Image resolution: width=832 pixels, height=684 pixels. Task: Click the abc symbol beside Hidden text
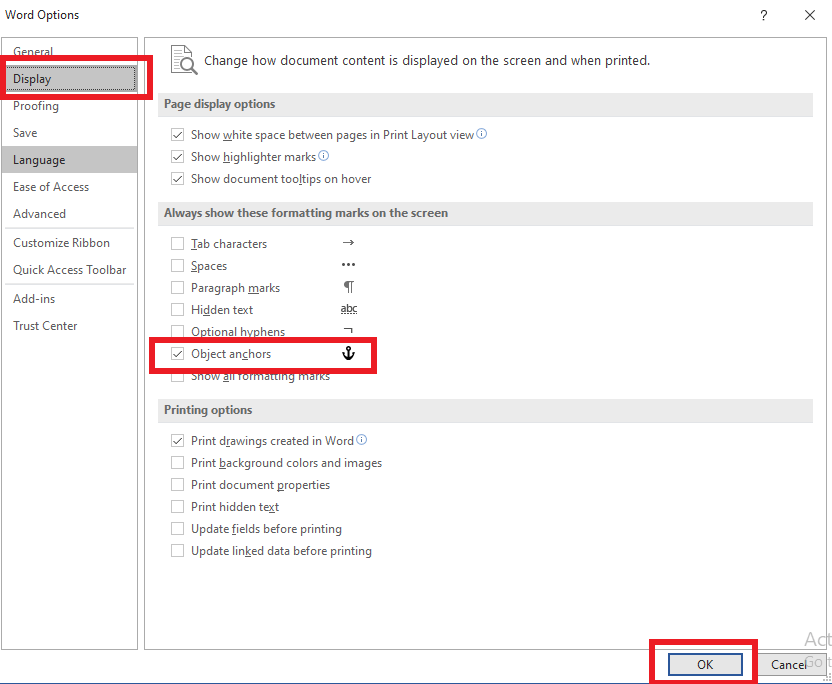click(349, 308)
